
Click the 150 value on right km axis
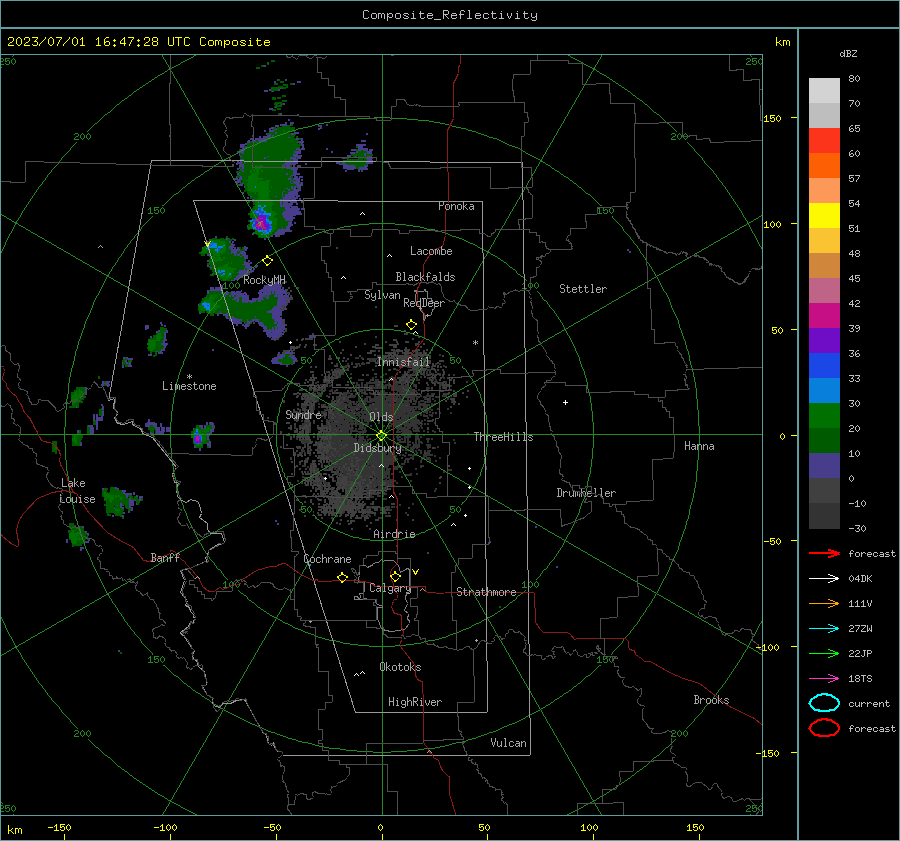click(773, 118)
